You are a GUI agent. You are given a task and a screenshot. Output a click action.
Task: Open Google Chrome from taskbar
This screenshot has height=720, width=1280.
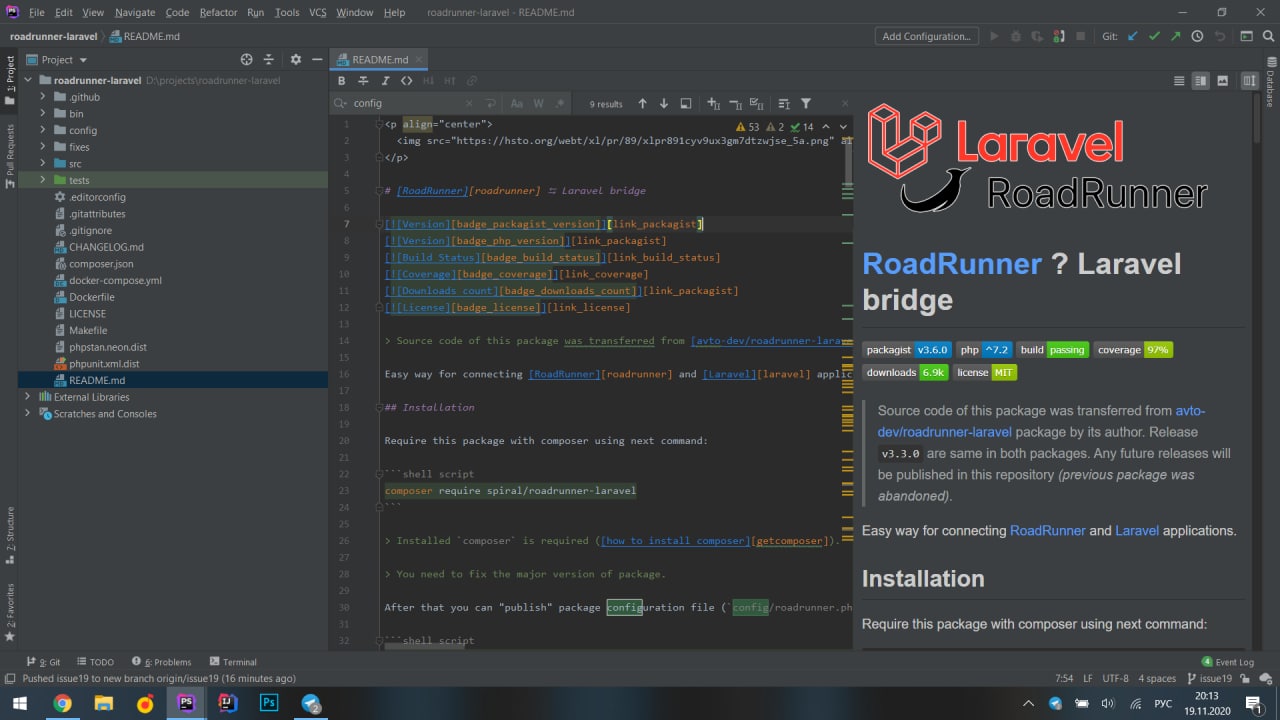coord(62,703)
